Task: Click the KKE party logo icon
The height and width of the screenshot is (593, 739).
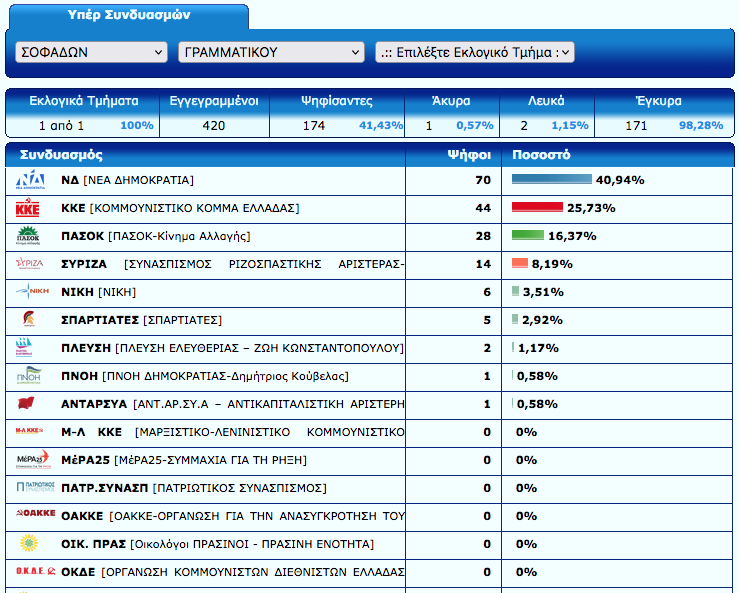Action: coord(27,208)
